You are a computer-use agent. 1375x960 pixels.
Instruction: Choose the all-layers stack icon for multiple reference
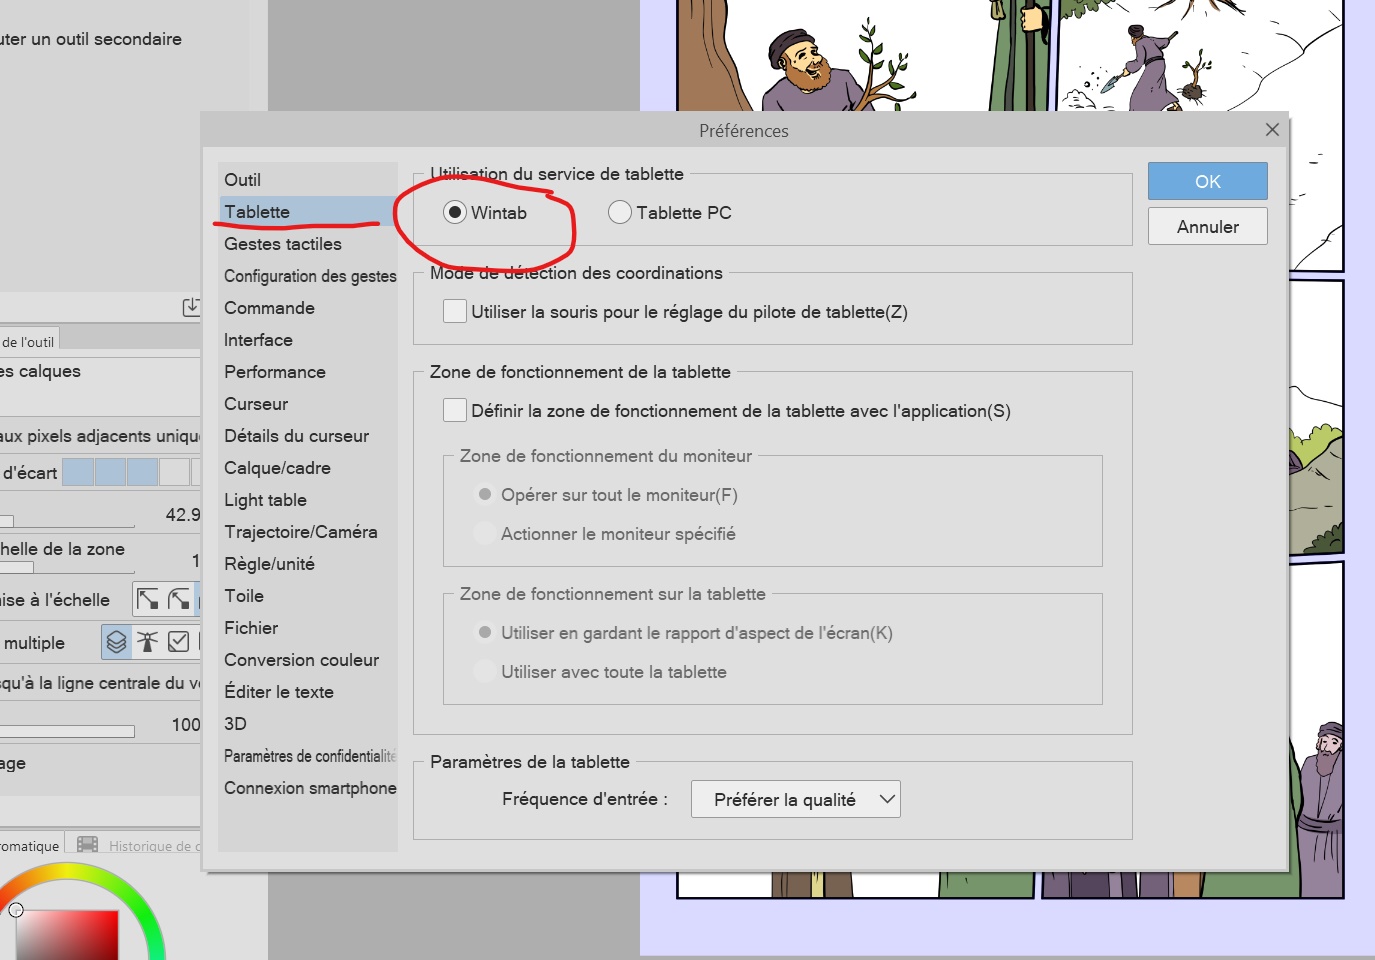tap(117, 642)
